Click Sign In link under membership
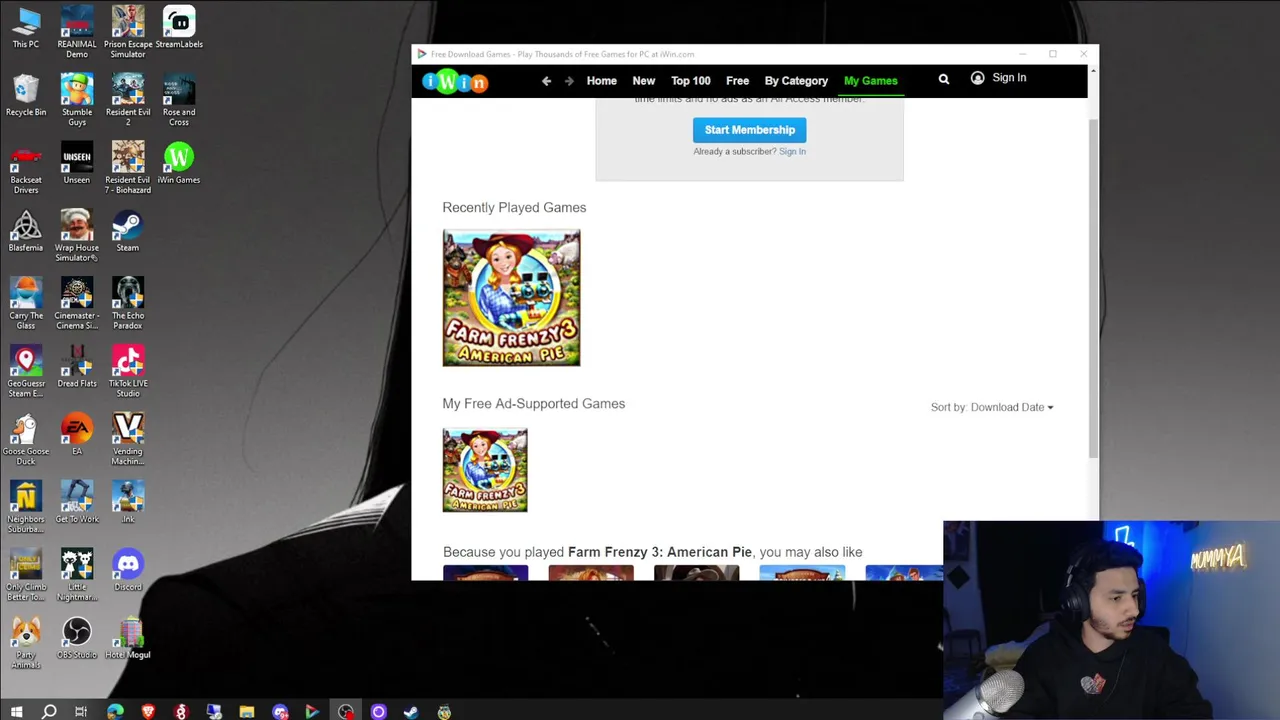The width and height of the screenshot is (1280, 720). click(x=792, y=151)
